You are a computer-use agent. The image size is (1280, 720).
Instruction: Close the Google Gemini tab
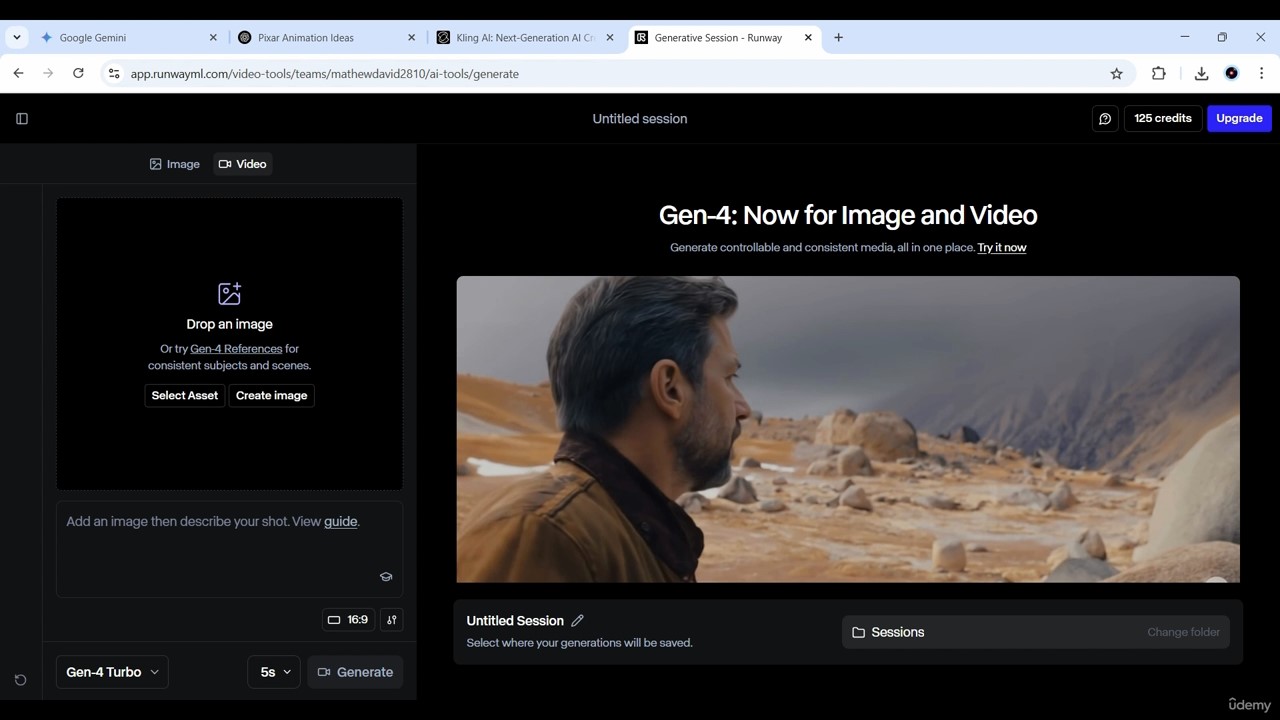(213, 37)
